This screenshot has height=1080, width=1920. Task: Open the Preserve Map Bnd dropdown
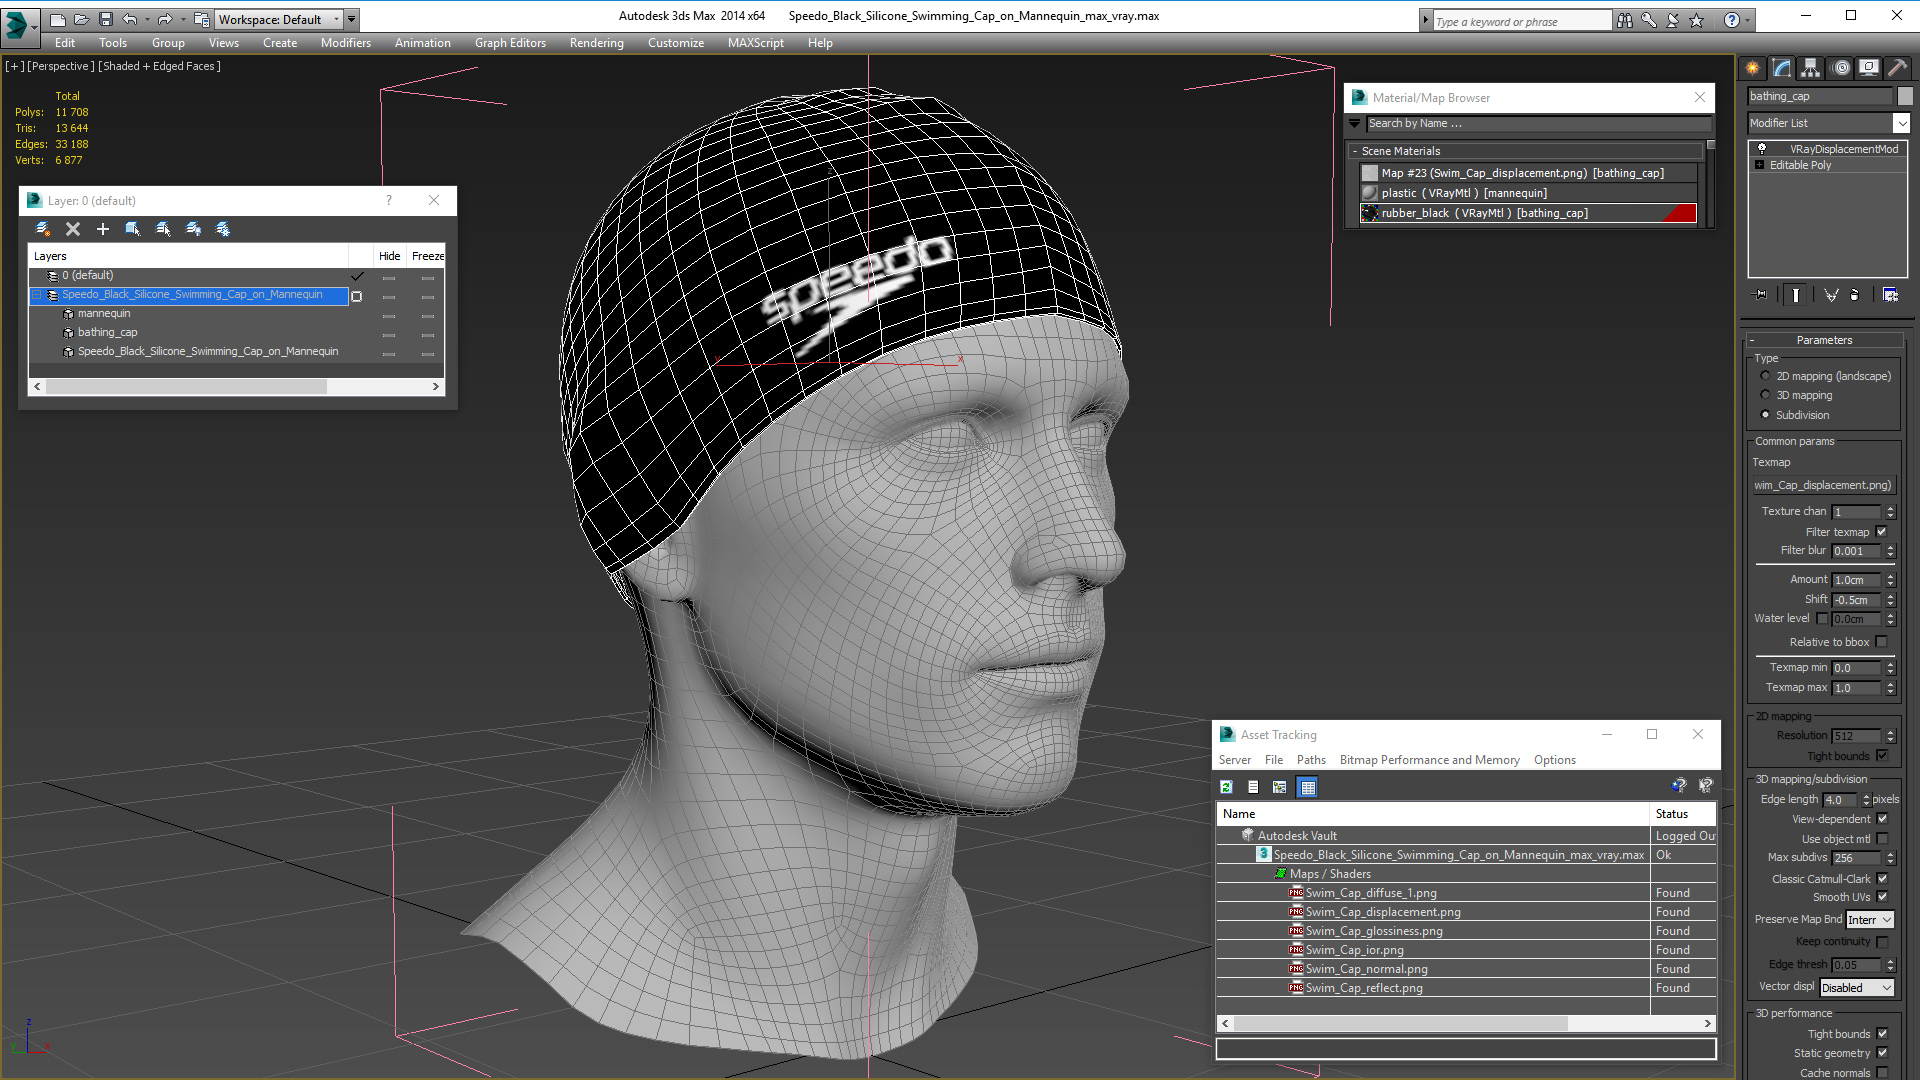click(x=1869, y=920)
